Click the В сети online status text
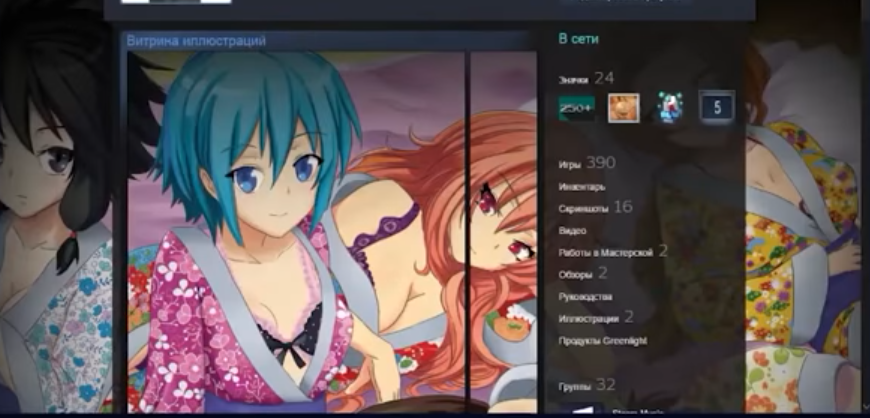The height and width of the screenshot is (418, 870). (x=578, y=39)
